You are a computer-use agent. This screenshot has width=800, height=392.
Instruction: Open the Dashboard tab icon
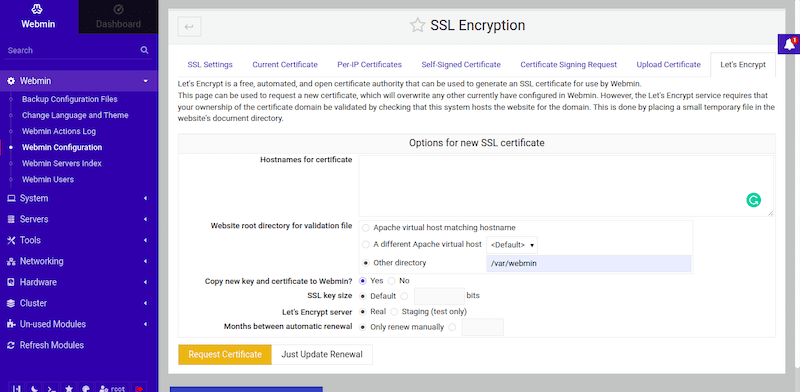[x=118, y=10]
